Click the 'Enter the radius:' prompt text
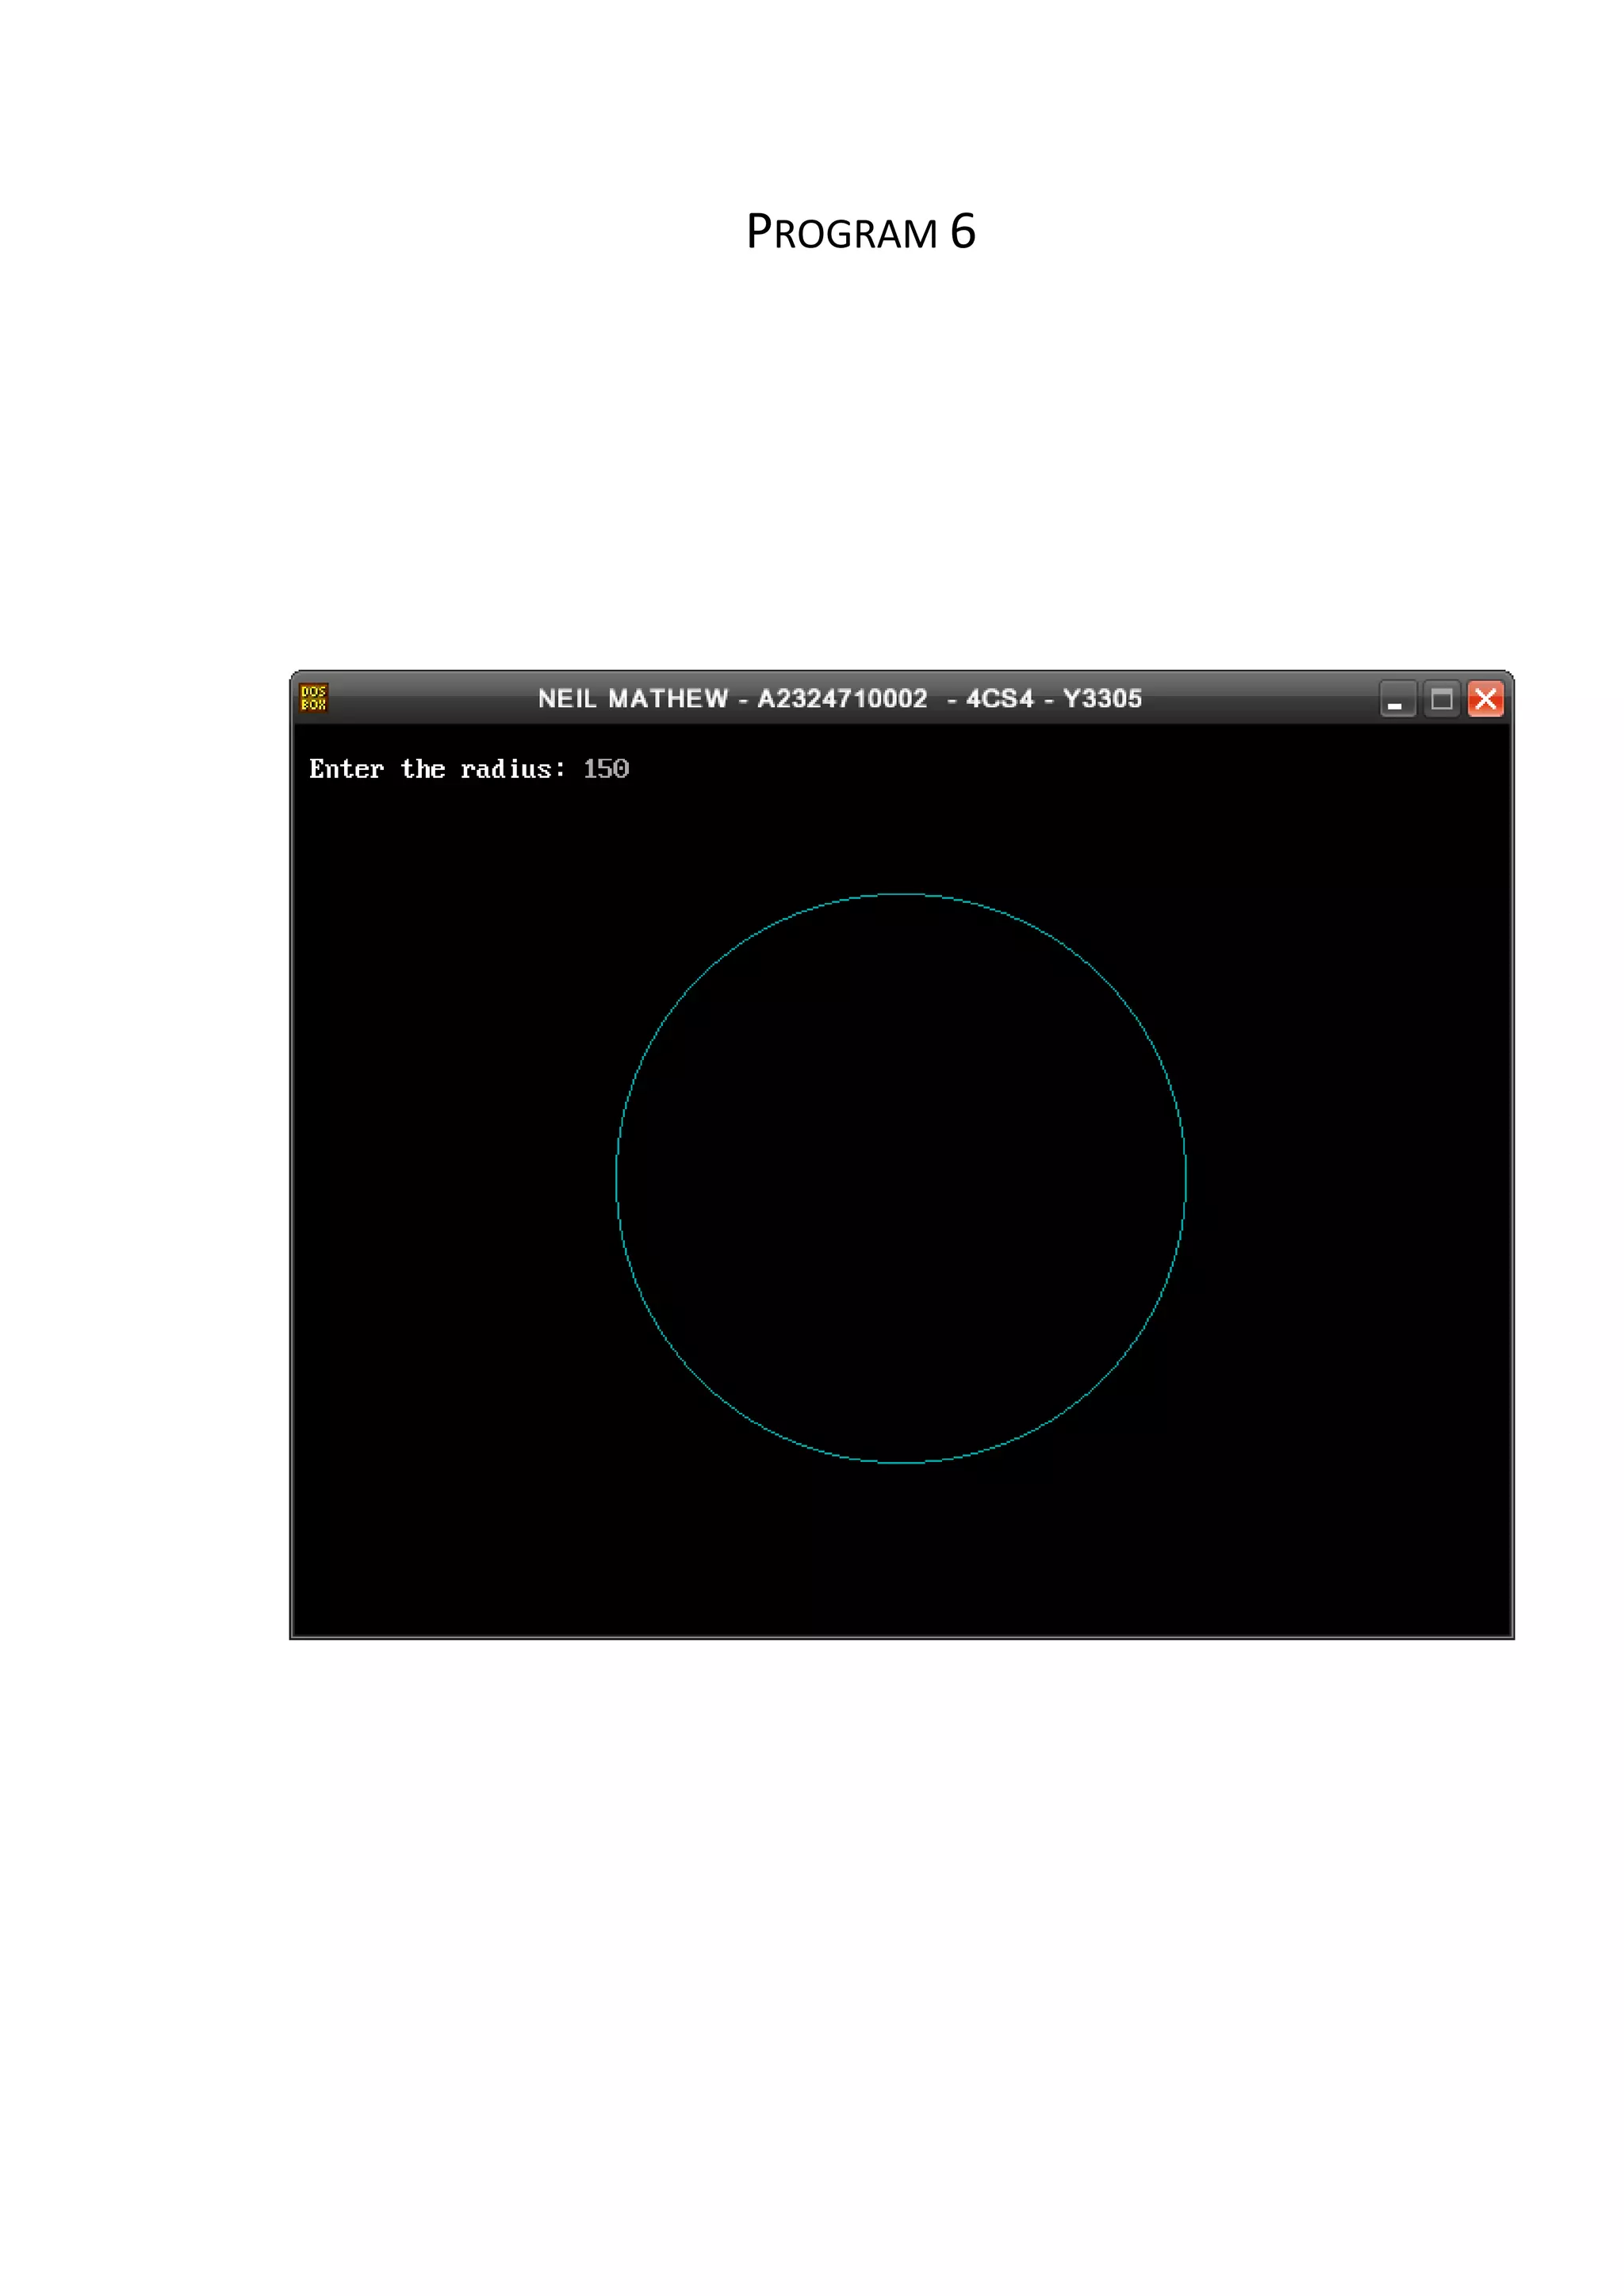The width and height of the screenshot is (1624, 2296). (x=437, y=769)
